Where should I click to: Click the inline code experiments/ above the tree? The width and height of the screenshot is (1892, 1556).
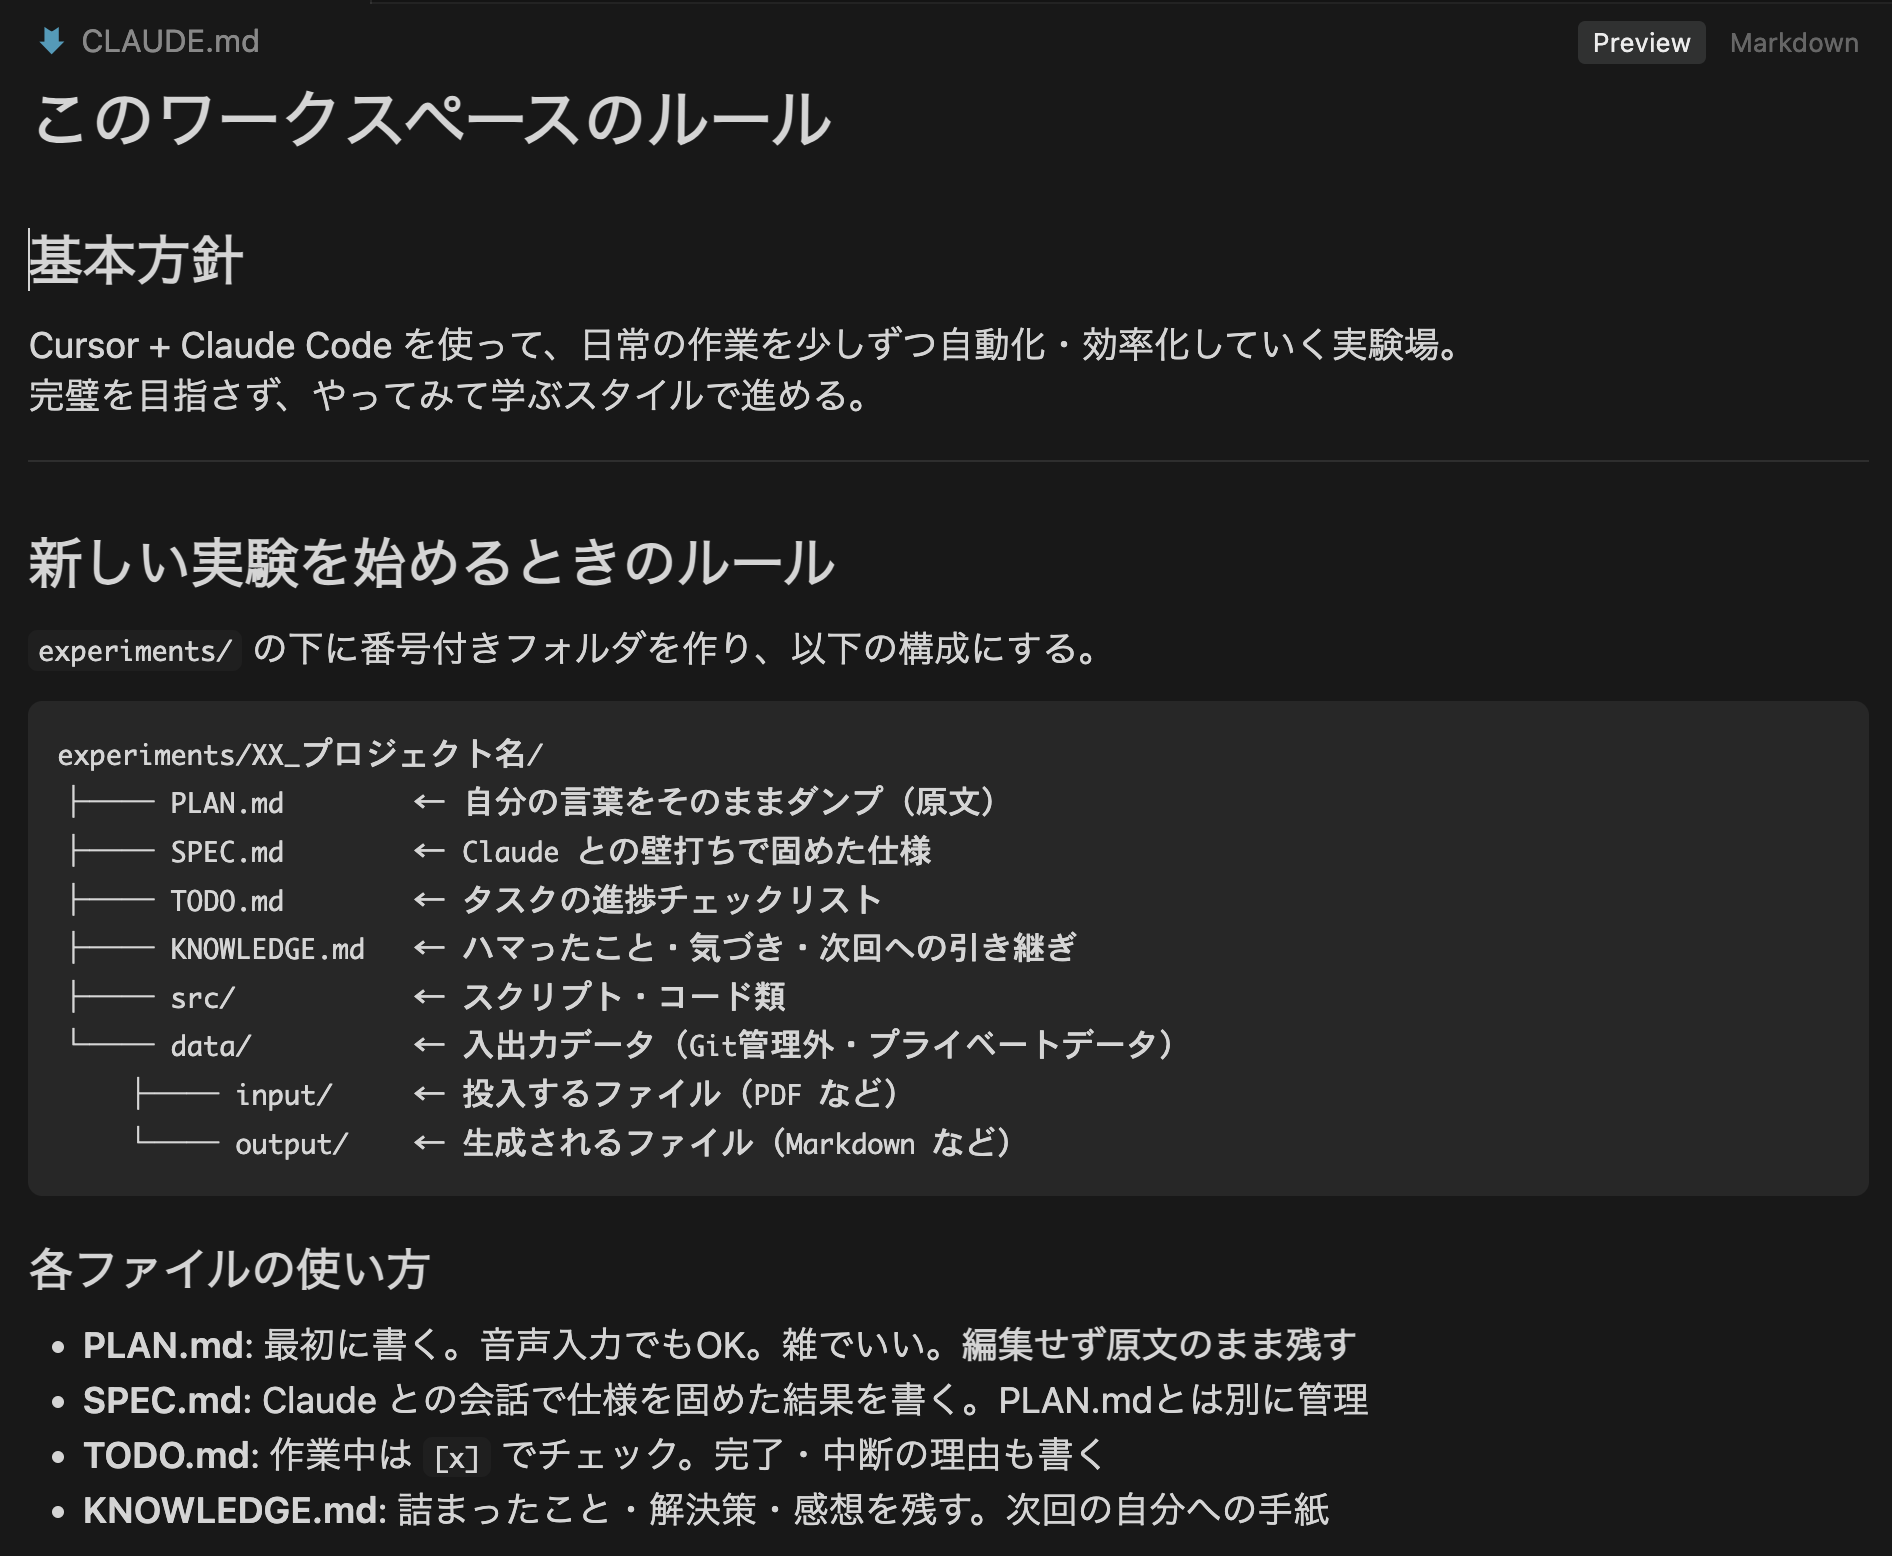point(135,651)
